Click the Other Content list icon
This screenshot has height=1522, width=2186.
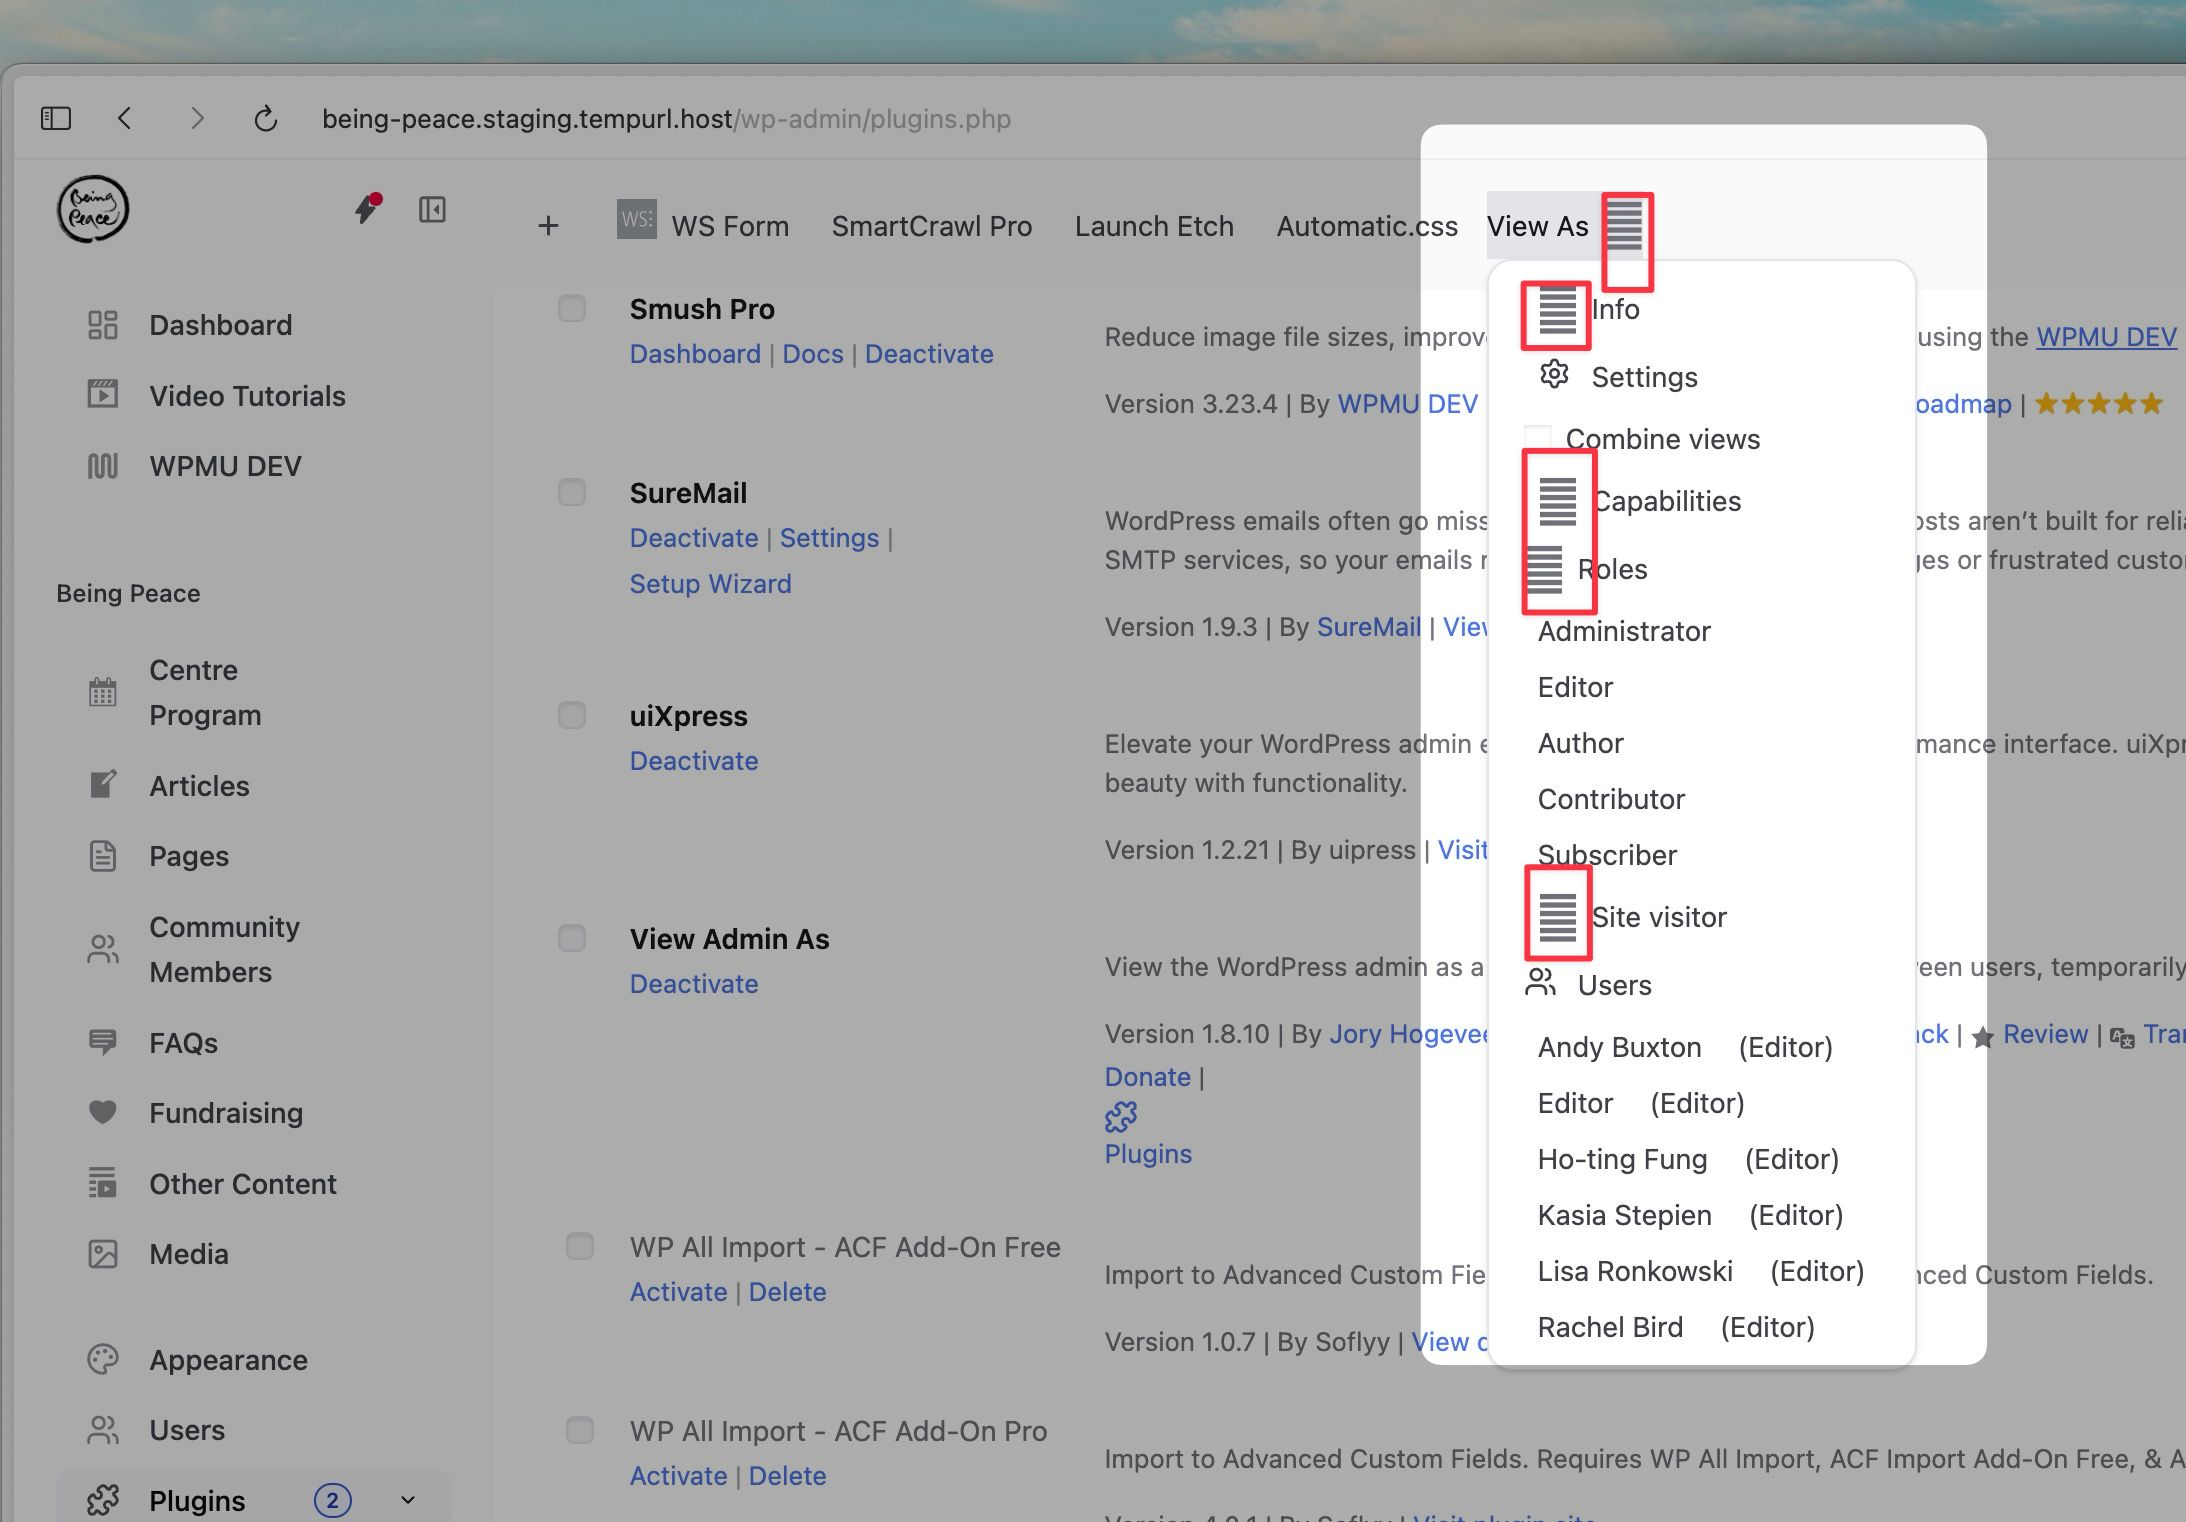coord(103,1183)
